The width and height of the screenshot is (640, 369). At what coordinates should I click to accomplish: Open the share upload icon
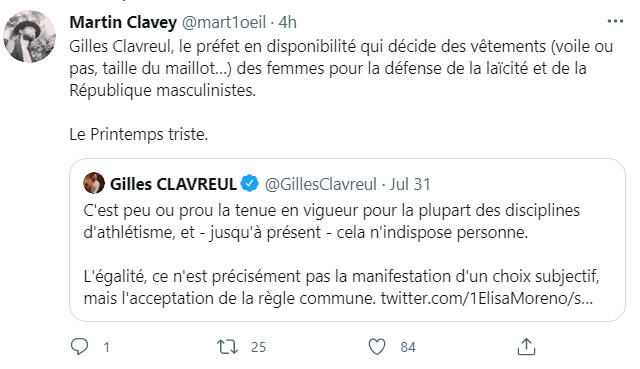coord(526,347)
